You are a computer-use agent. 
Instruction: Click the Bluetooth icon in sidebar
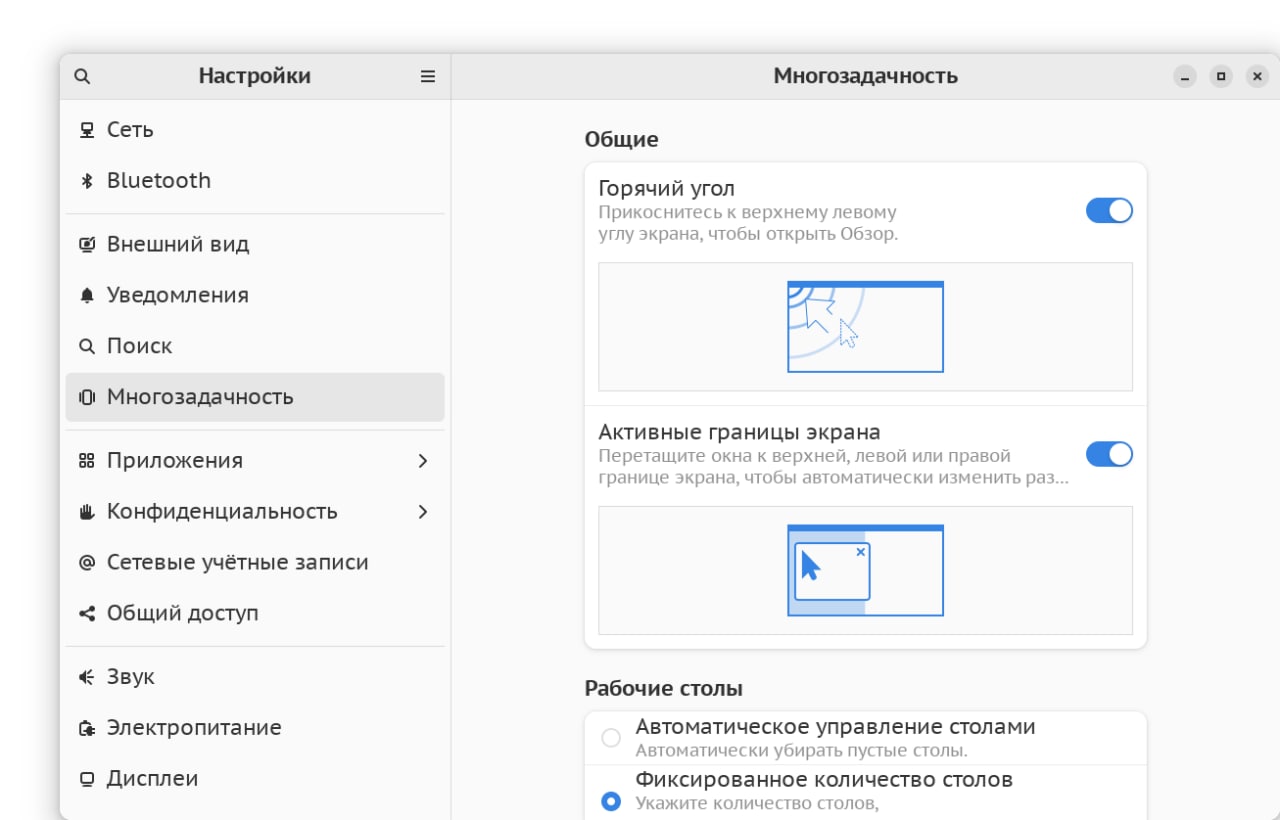pos(87,181)
